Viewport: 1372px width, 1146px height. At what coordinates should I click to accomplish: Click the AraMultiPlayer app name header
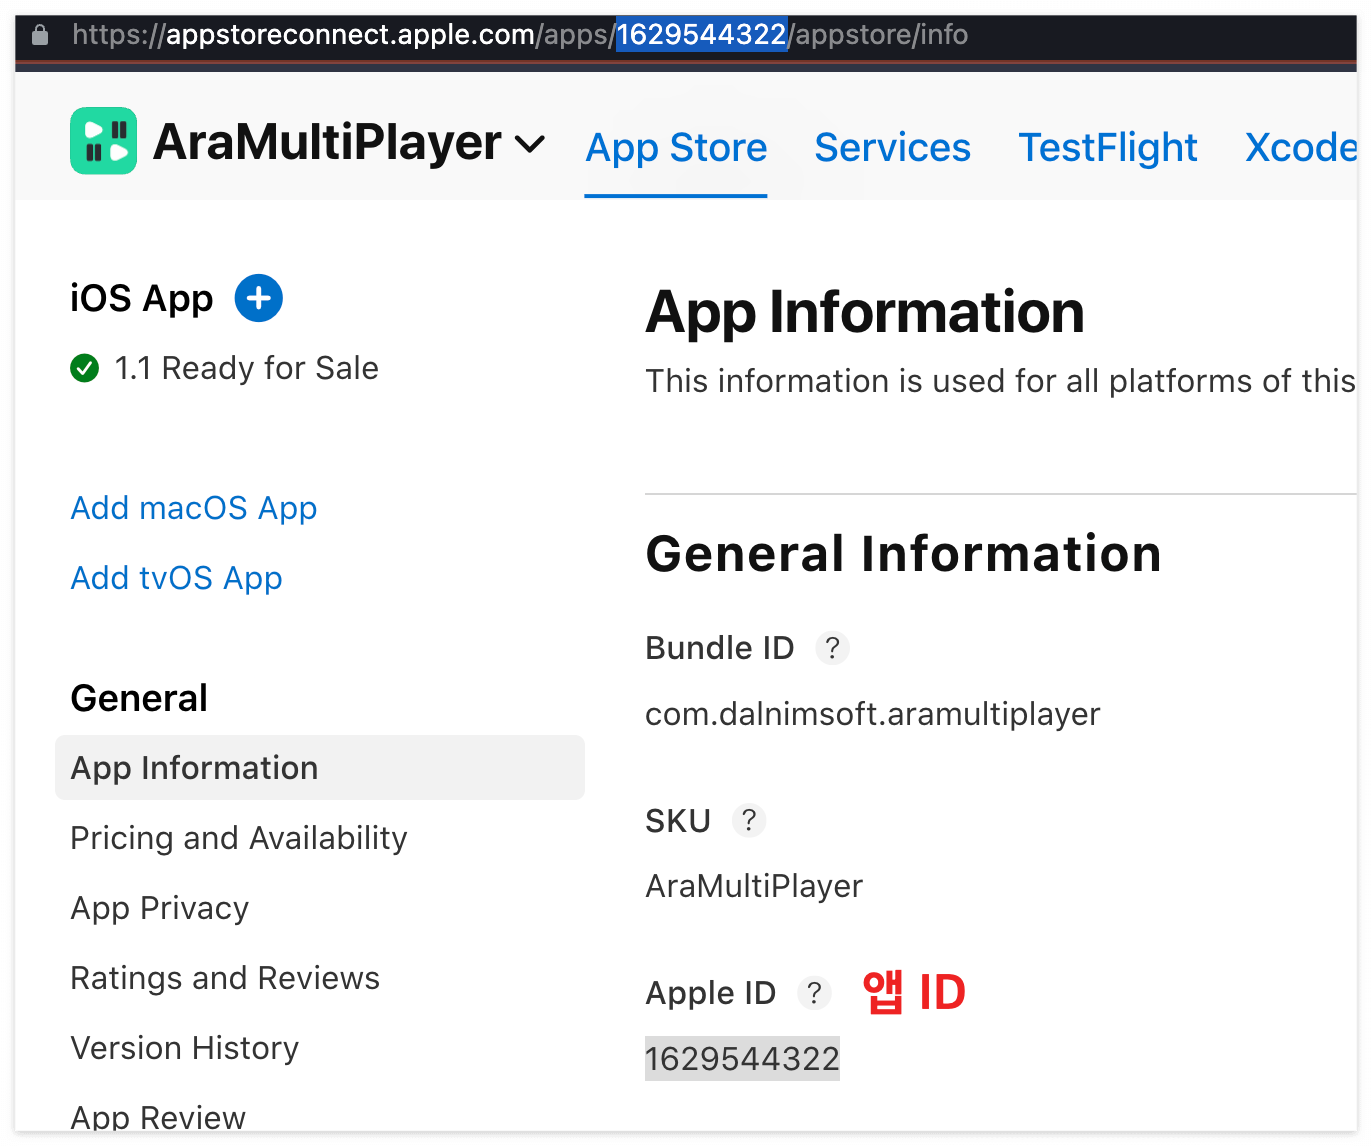coord(327,142)
